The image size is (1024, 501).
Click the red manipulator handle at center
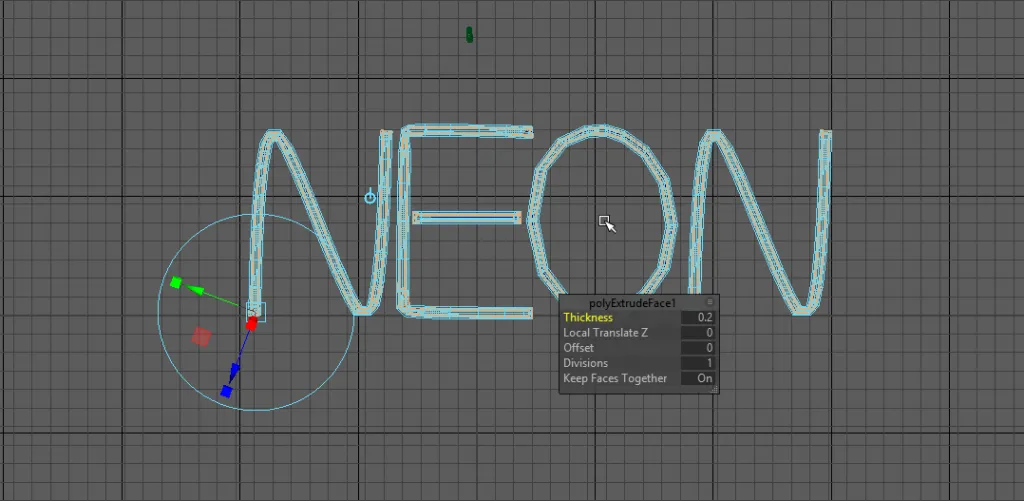(x=252, y=322)
